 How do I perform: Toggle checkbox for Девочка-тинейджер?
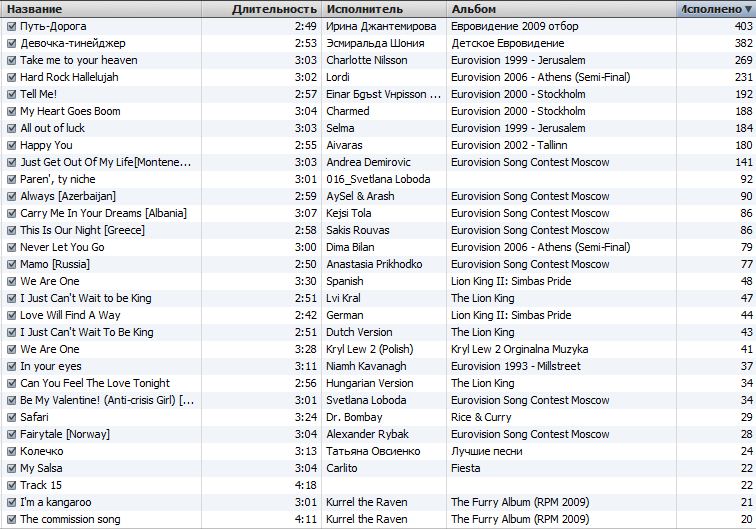click(12, 43)
